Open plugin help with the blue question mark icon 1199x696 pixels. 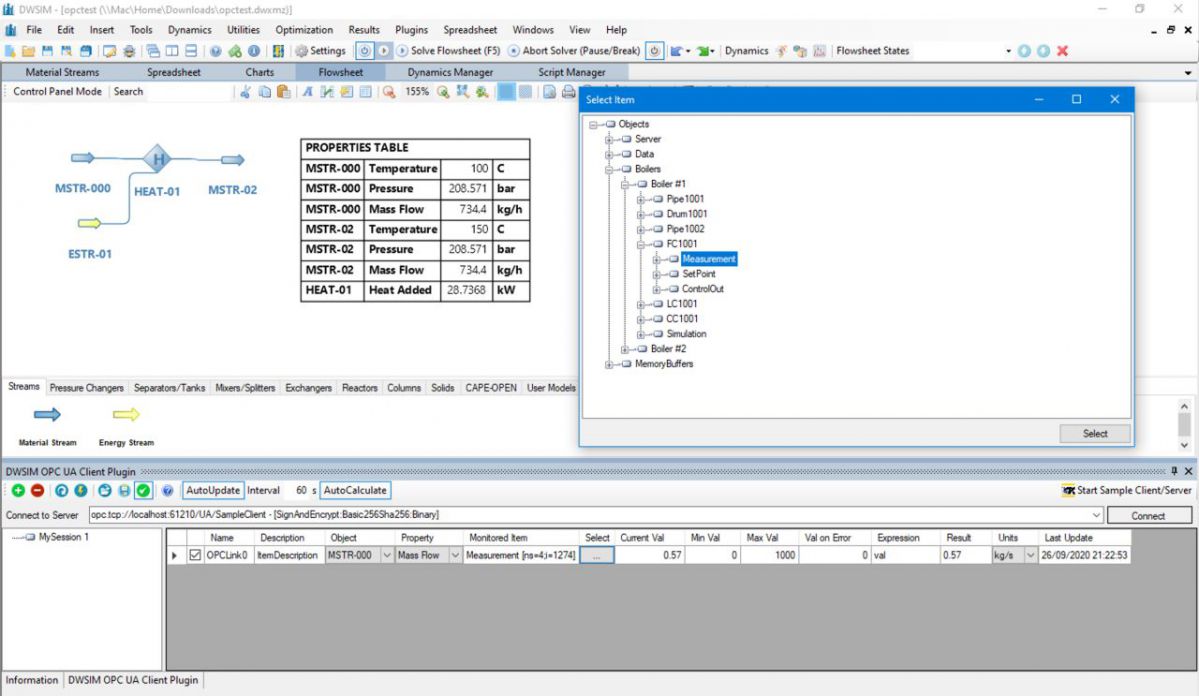click(165, 490)
